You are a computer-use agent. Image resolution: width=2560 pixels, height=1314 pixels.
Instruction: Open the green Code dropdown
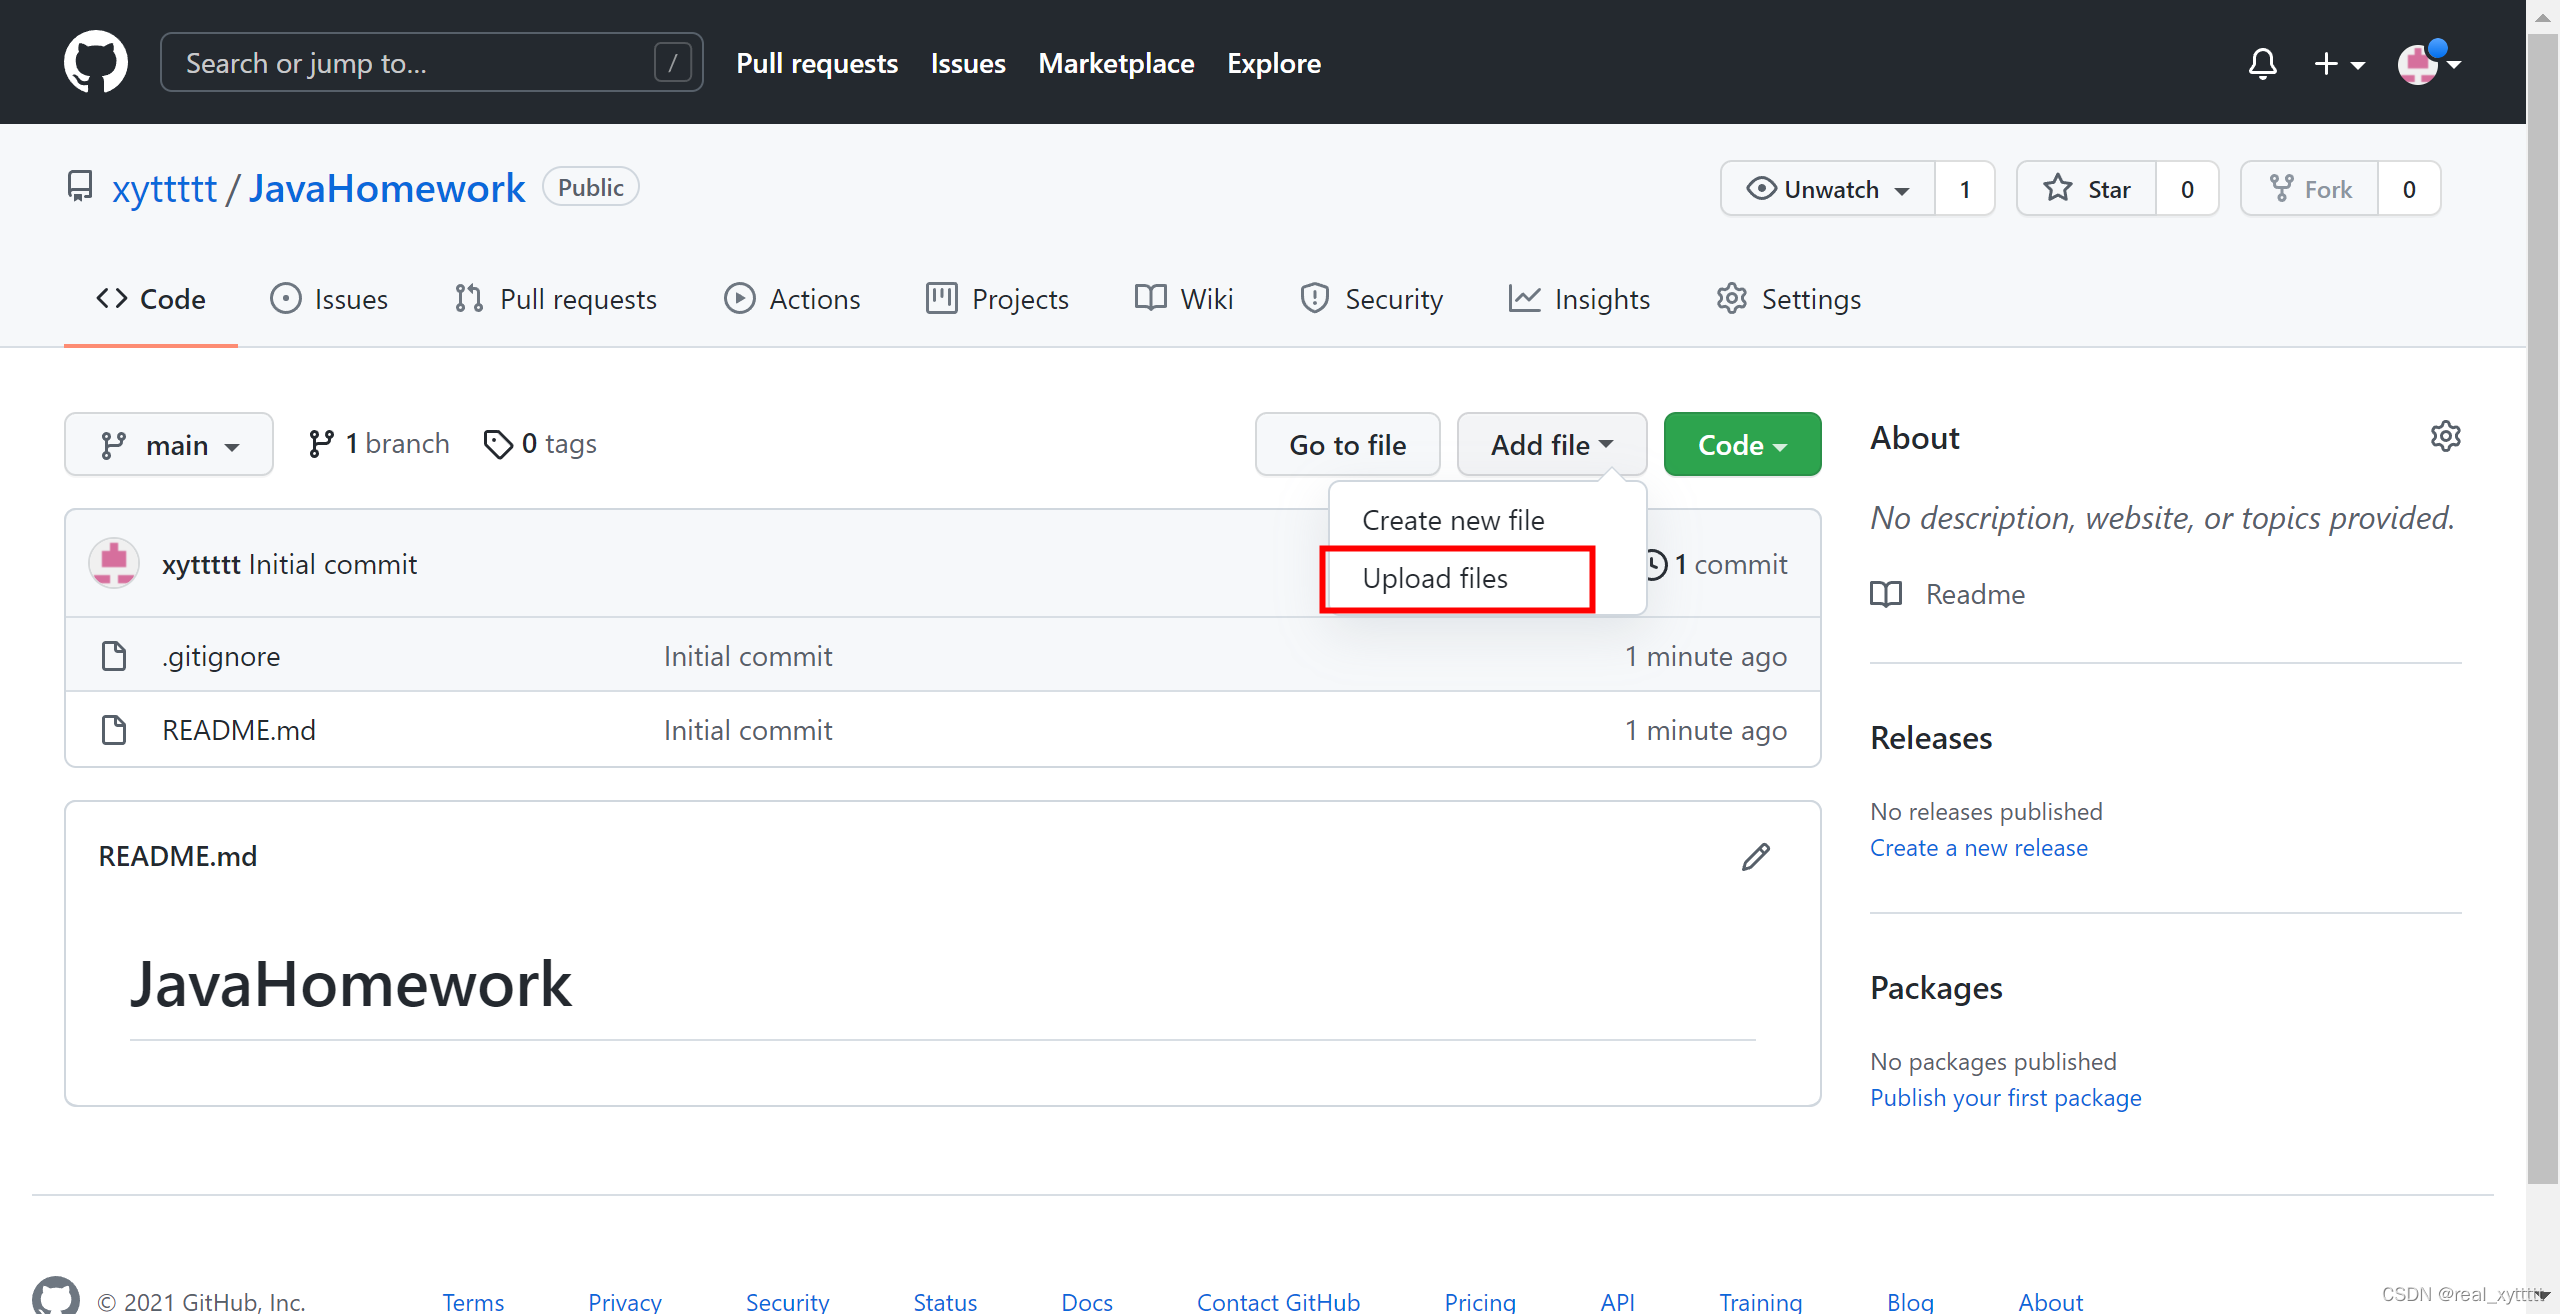(1742, 445)
